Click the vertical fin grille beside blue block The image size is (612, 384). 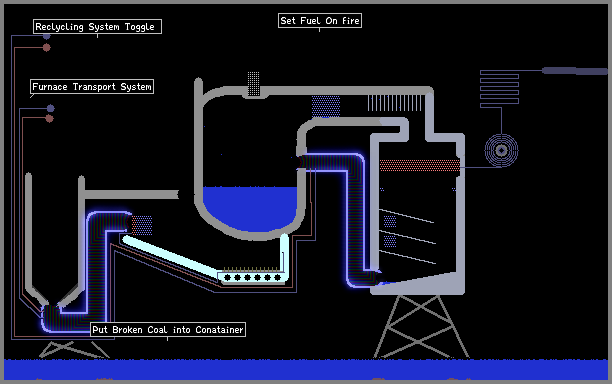coord(395,103)
